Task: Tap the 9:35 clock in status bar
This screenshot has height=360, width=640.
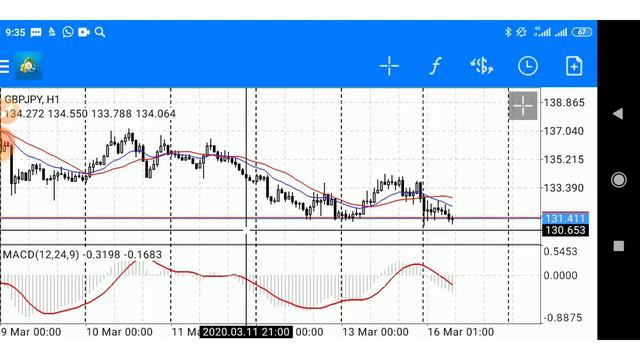Action: [15, 32]
